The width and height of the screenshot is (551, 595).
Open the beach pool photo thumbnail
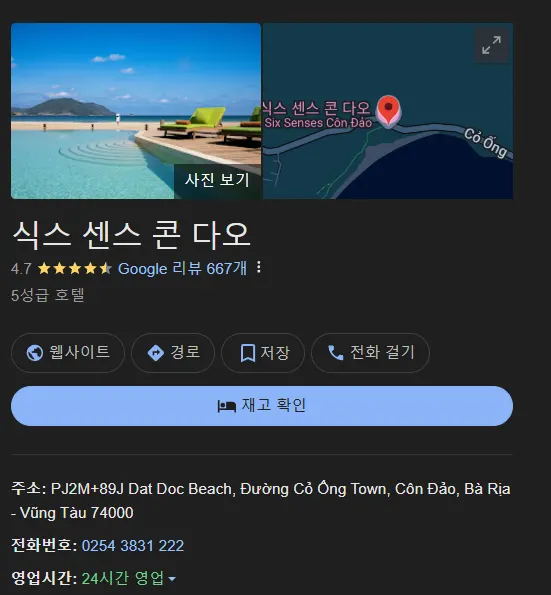136,111
